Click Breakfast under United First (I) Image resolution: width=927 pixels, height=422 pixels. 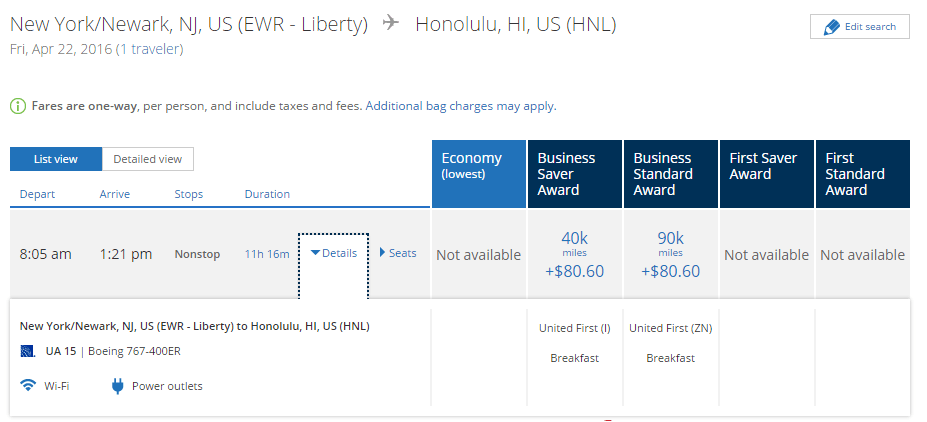click(x=575, y=358)
